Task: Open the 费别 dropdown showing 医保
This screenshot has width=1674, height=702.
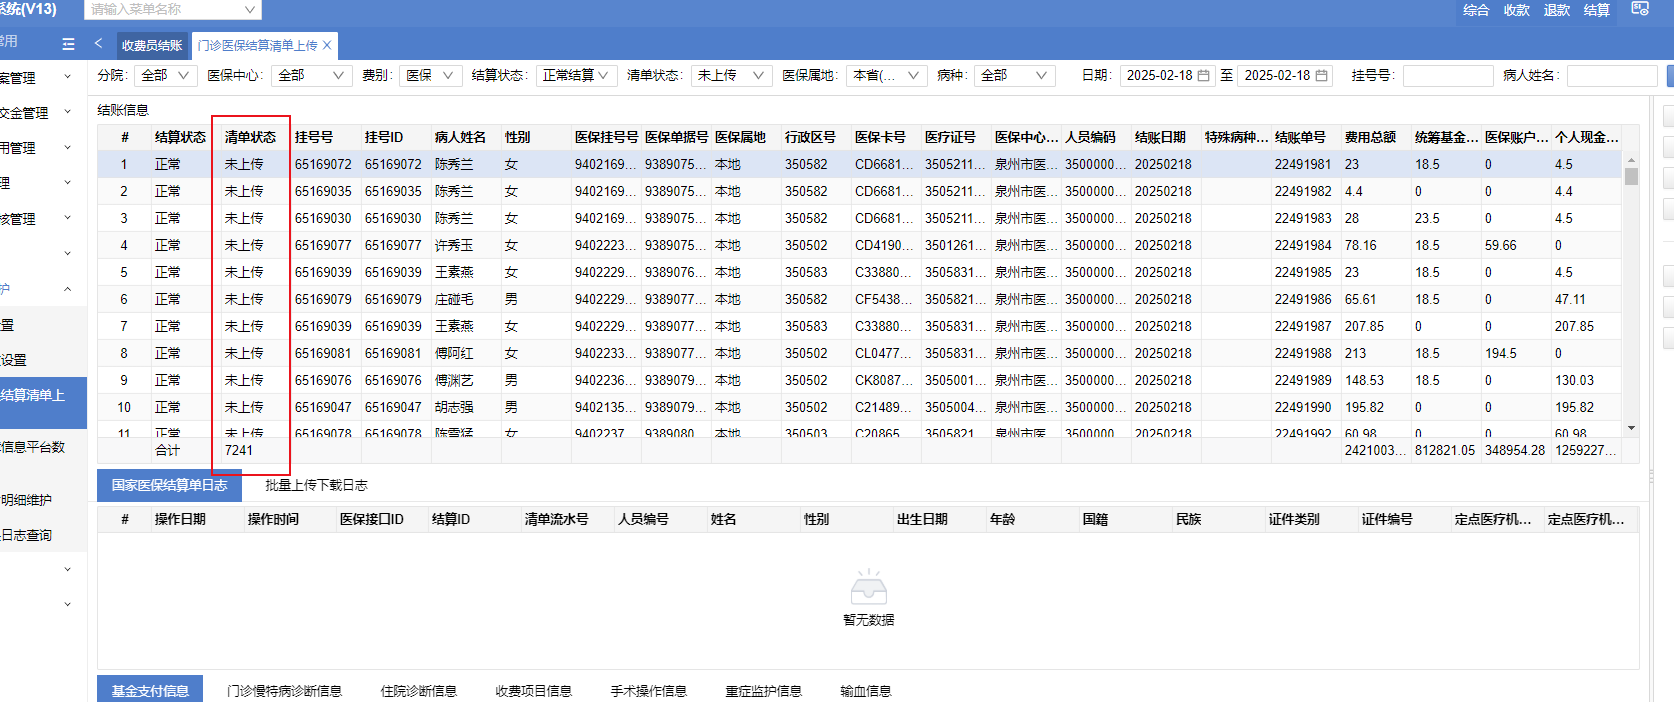Action: pos(430,76)
